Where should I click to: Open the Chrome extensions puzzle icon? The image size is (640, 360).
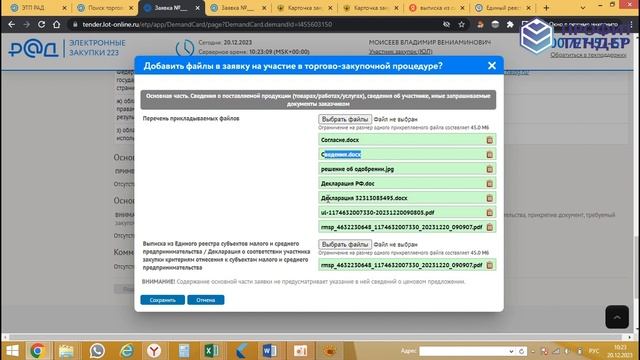[510, 24]
